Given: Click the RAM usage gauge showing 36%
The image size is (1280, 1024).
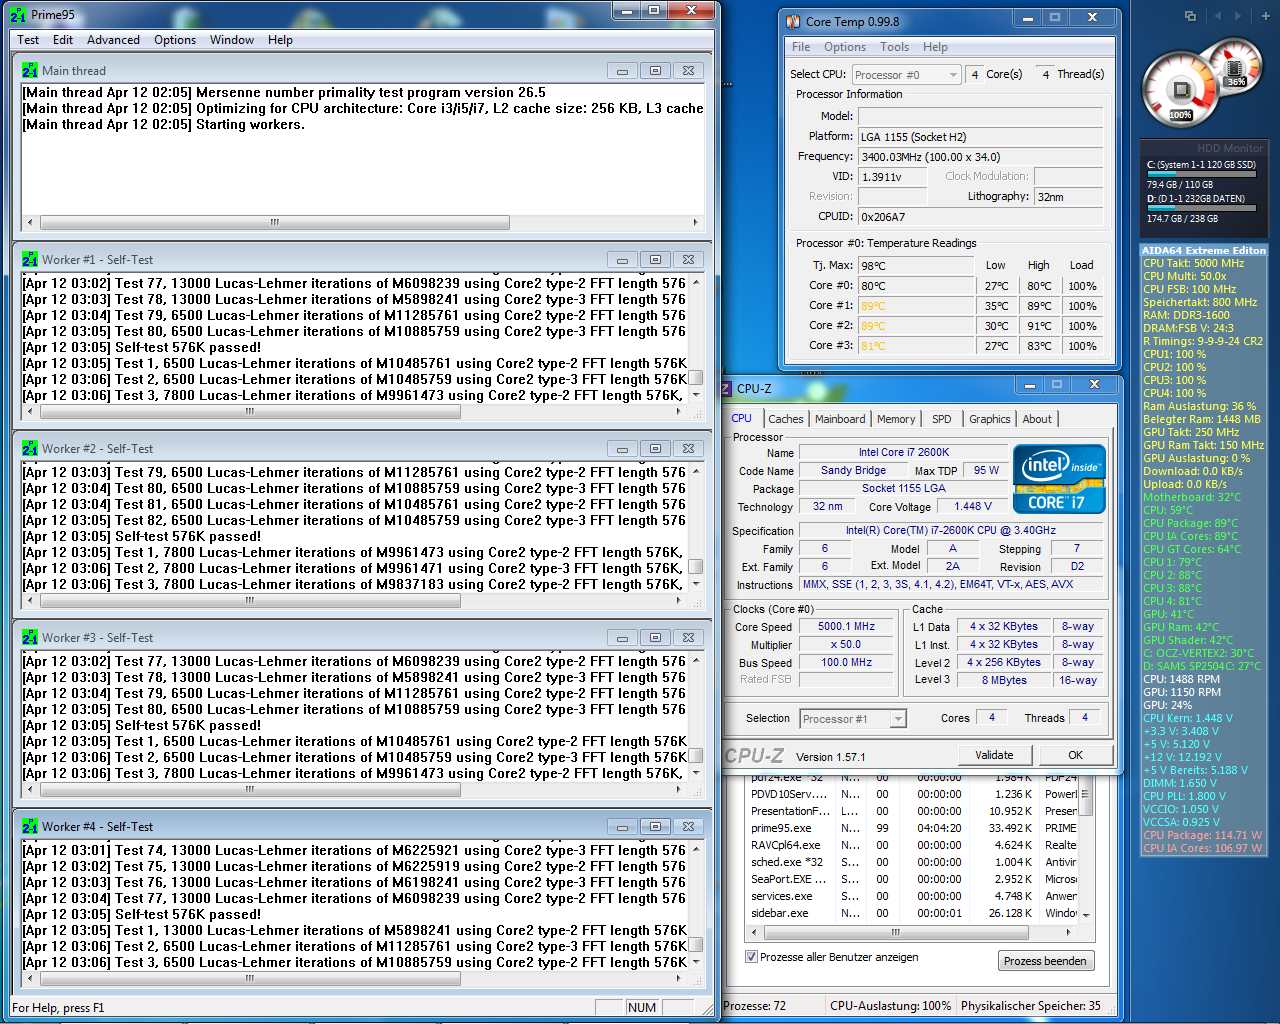Looking at the screenshot, I should [1236, 68].
